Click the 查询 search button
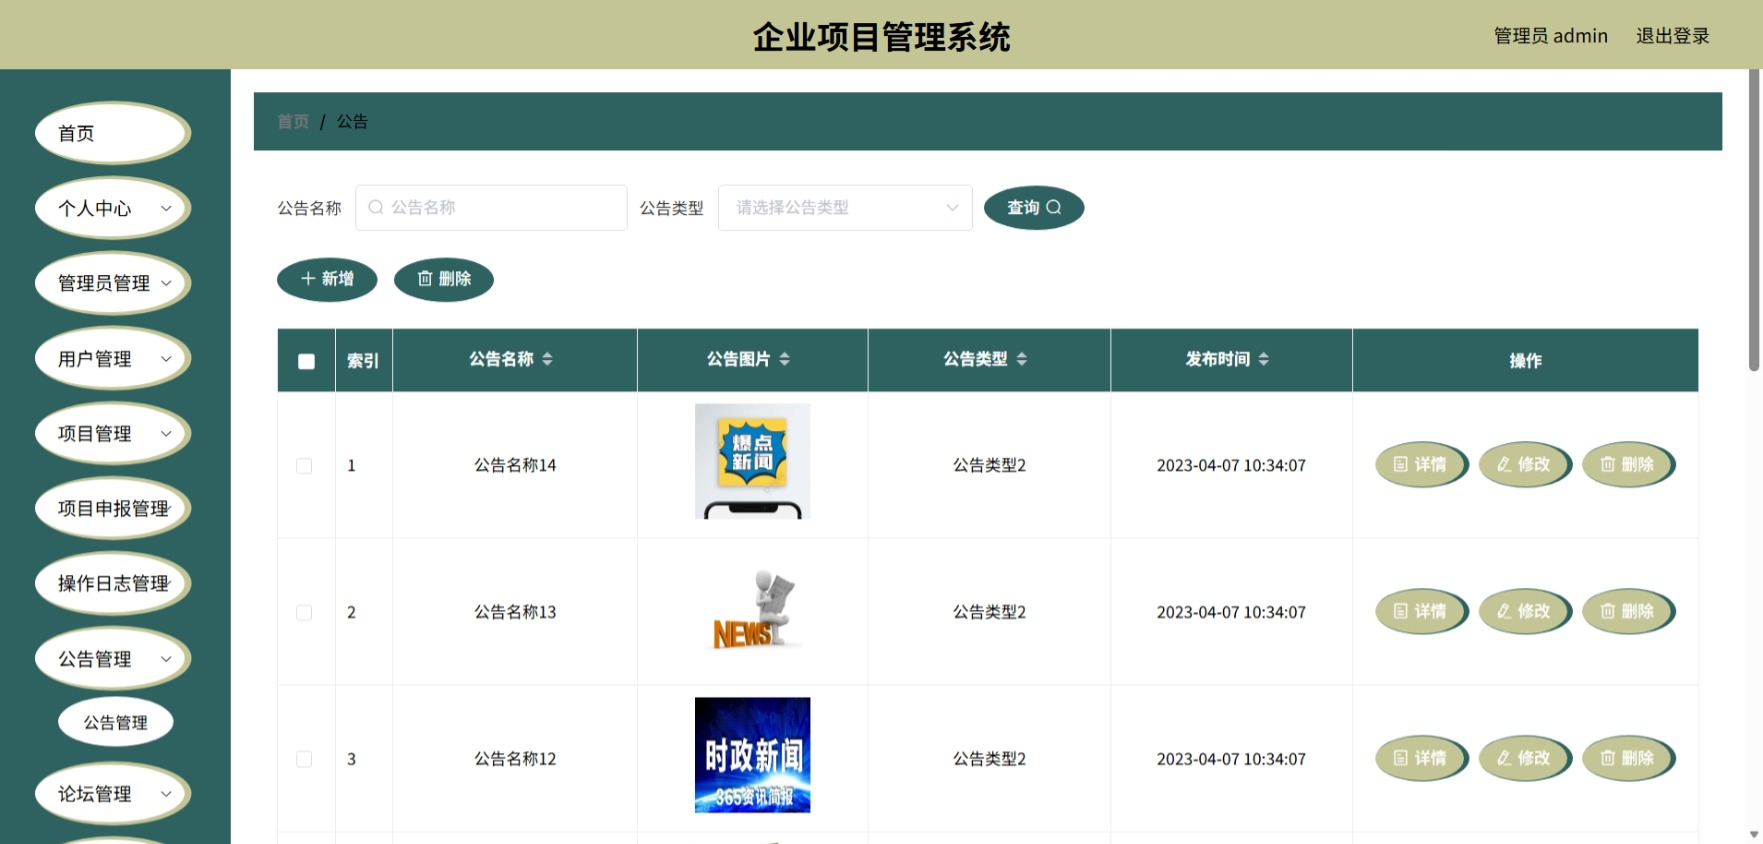Screen dimensions: 1763x844 tap(1033, 207)
